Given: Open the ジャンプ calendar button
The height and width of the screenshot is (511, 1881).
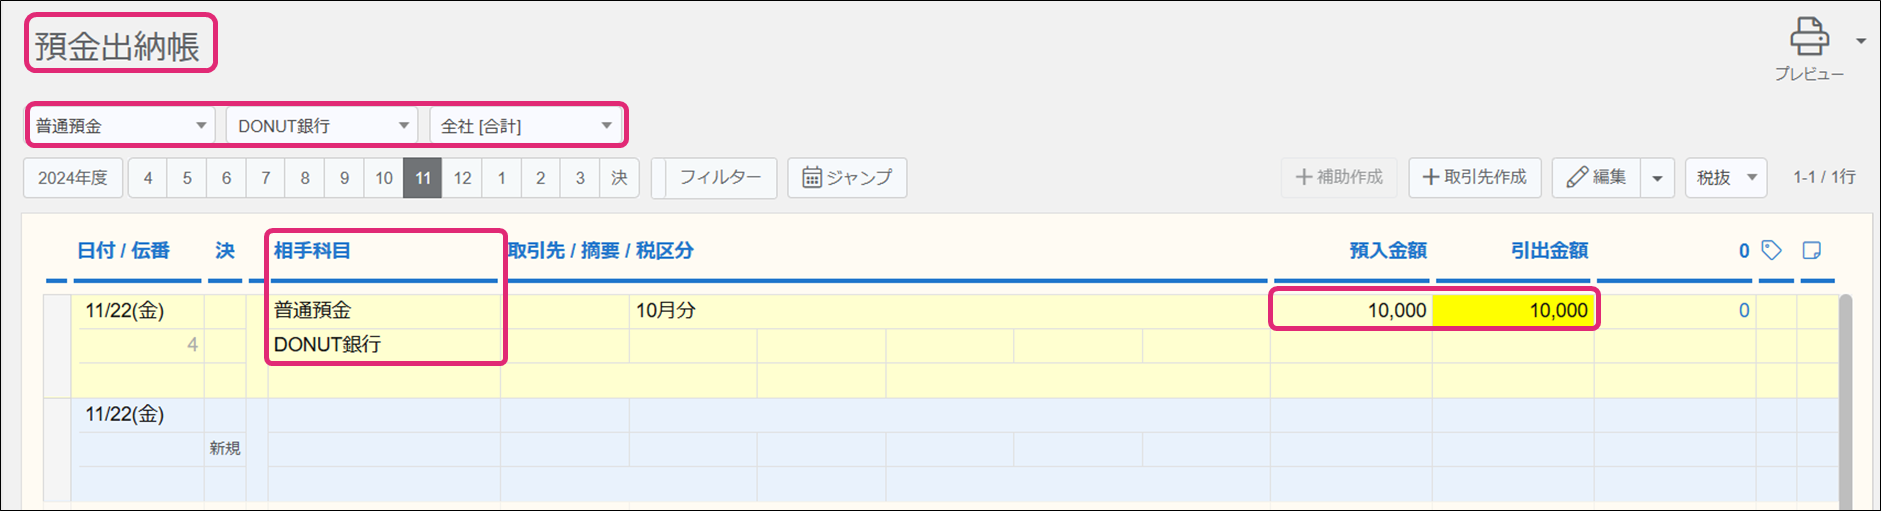Looking at the screenshot, I should 847,178.
